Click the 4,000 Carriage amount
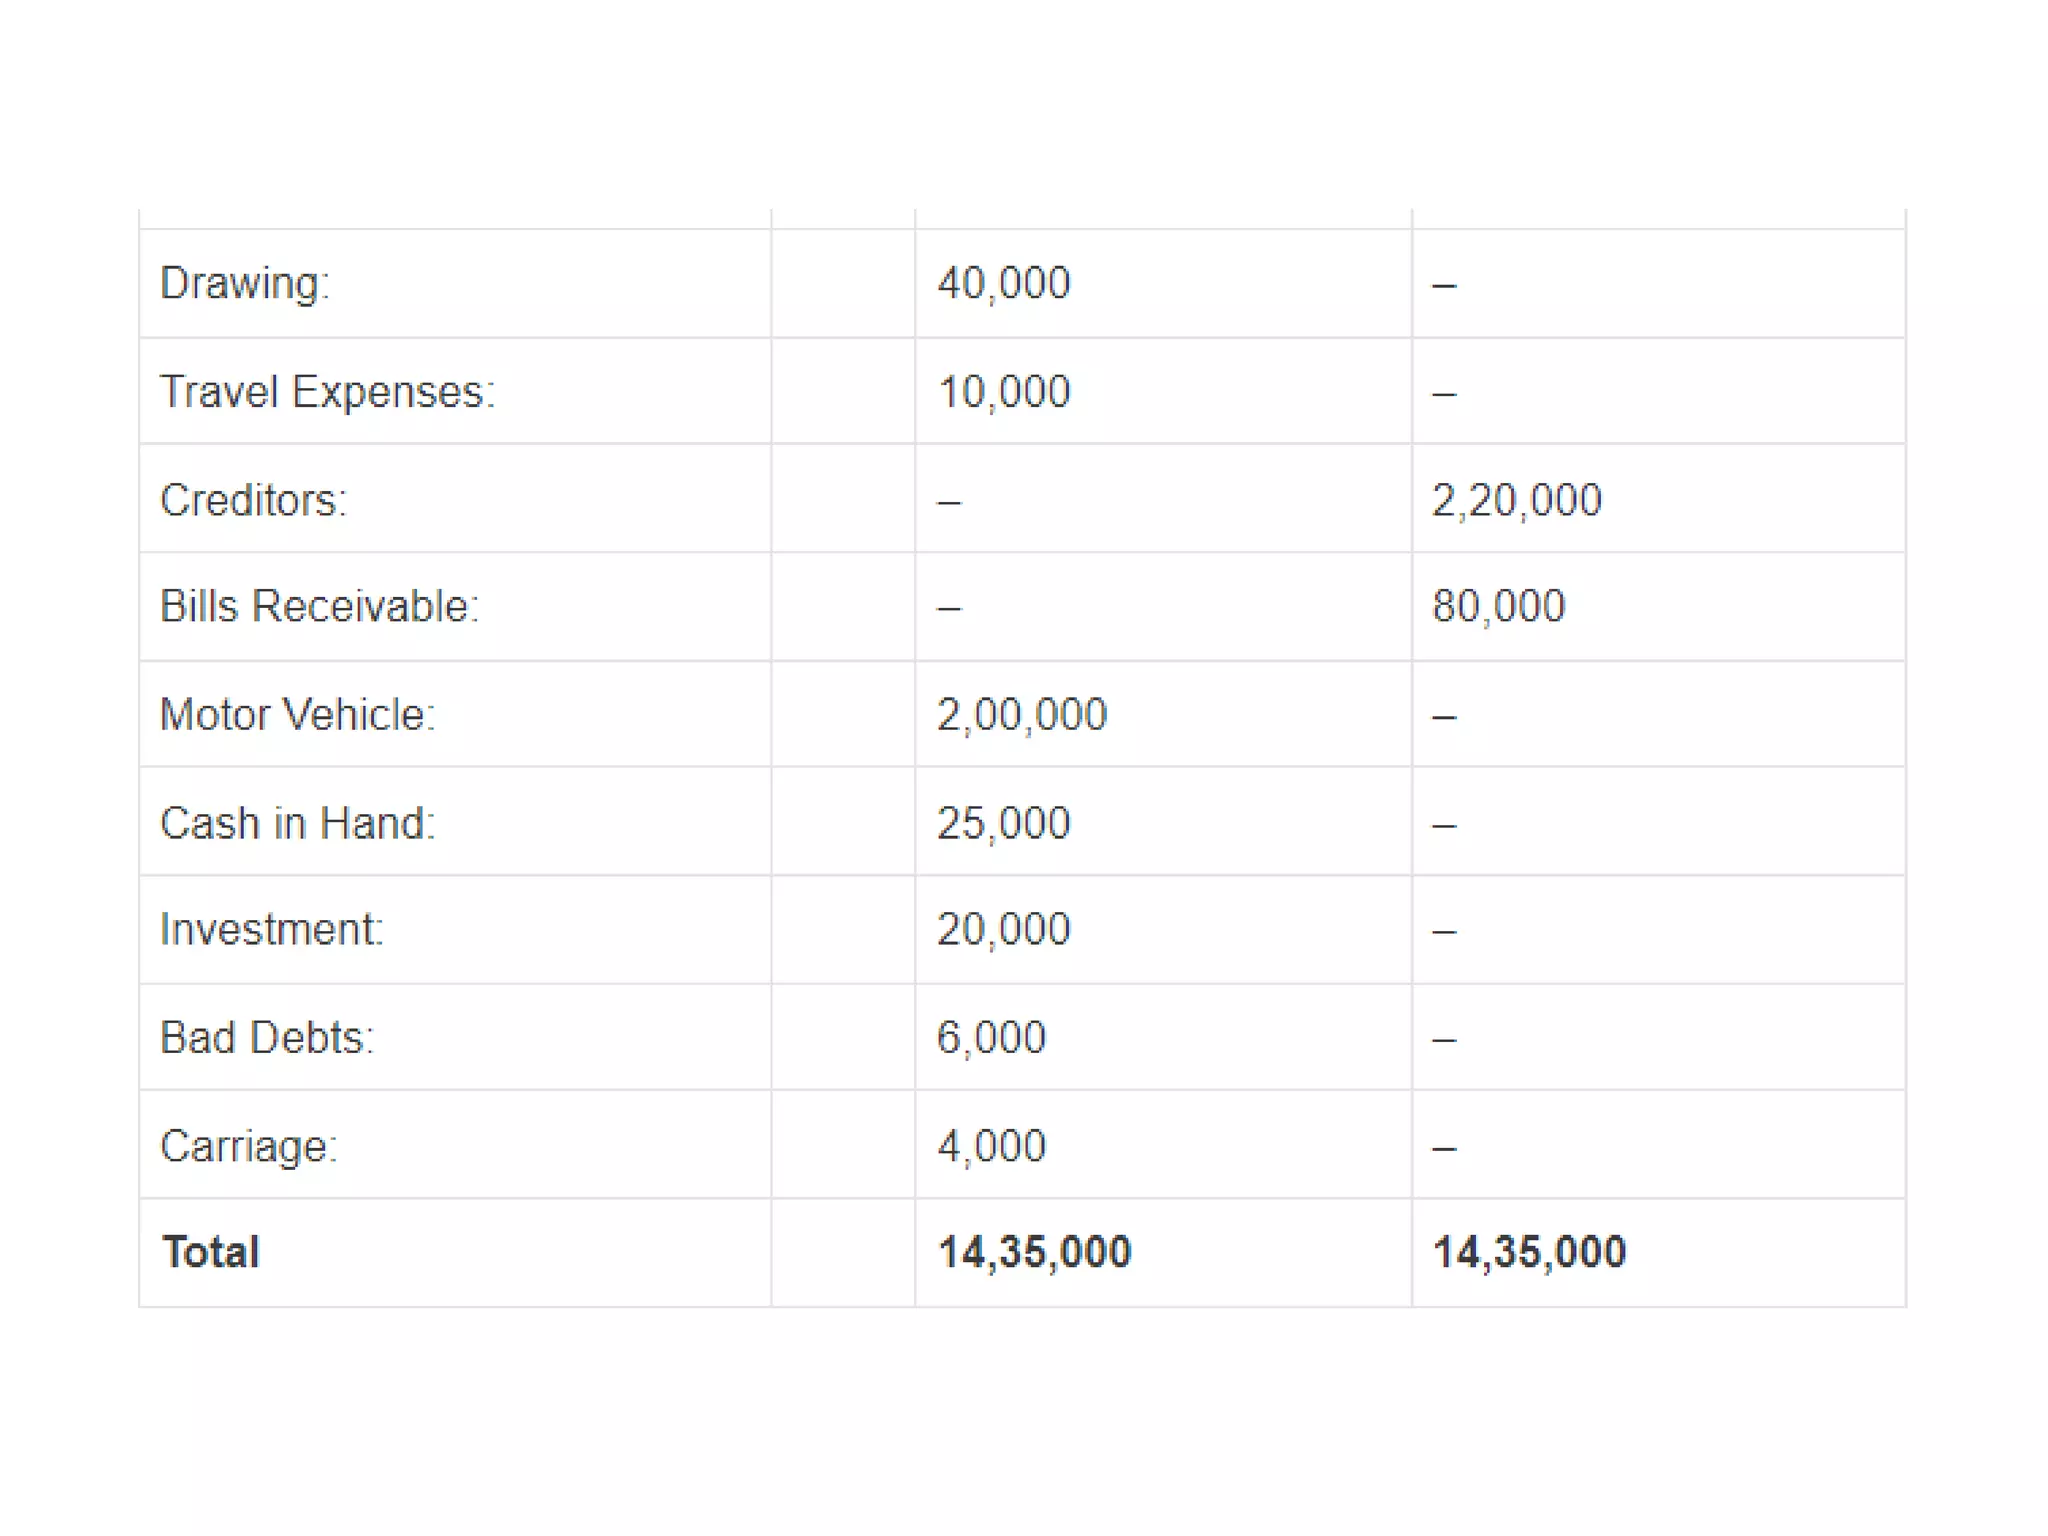Screen dimensions: 2048x1536 tap(991, 1146)
